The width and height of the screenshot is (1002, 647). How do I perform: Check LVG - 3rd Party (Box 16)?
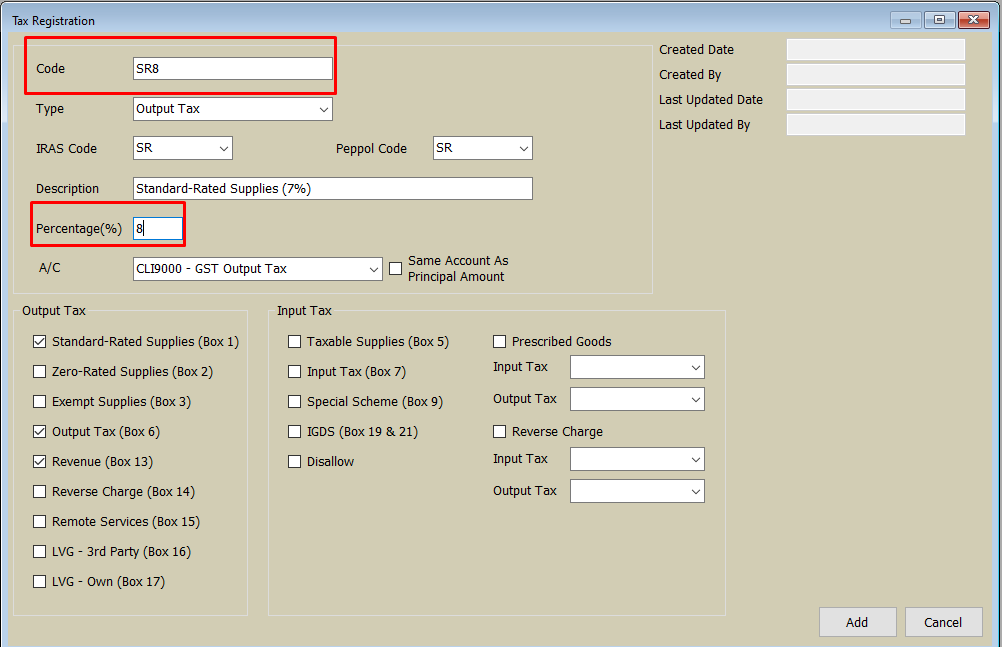pos(40,552)
